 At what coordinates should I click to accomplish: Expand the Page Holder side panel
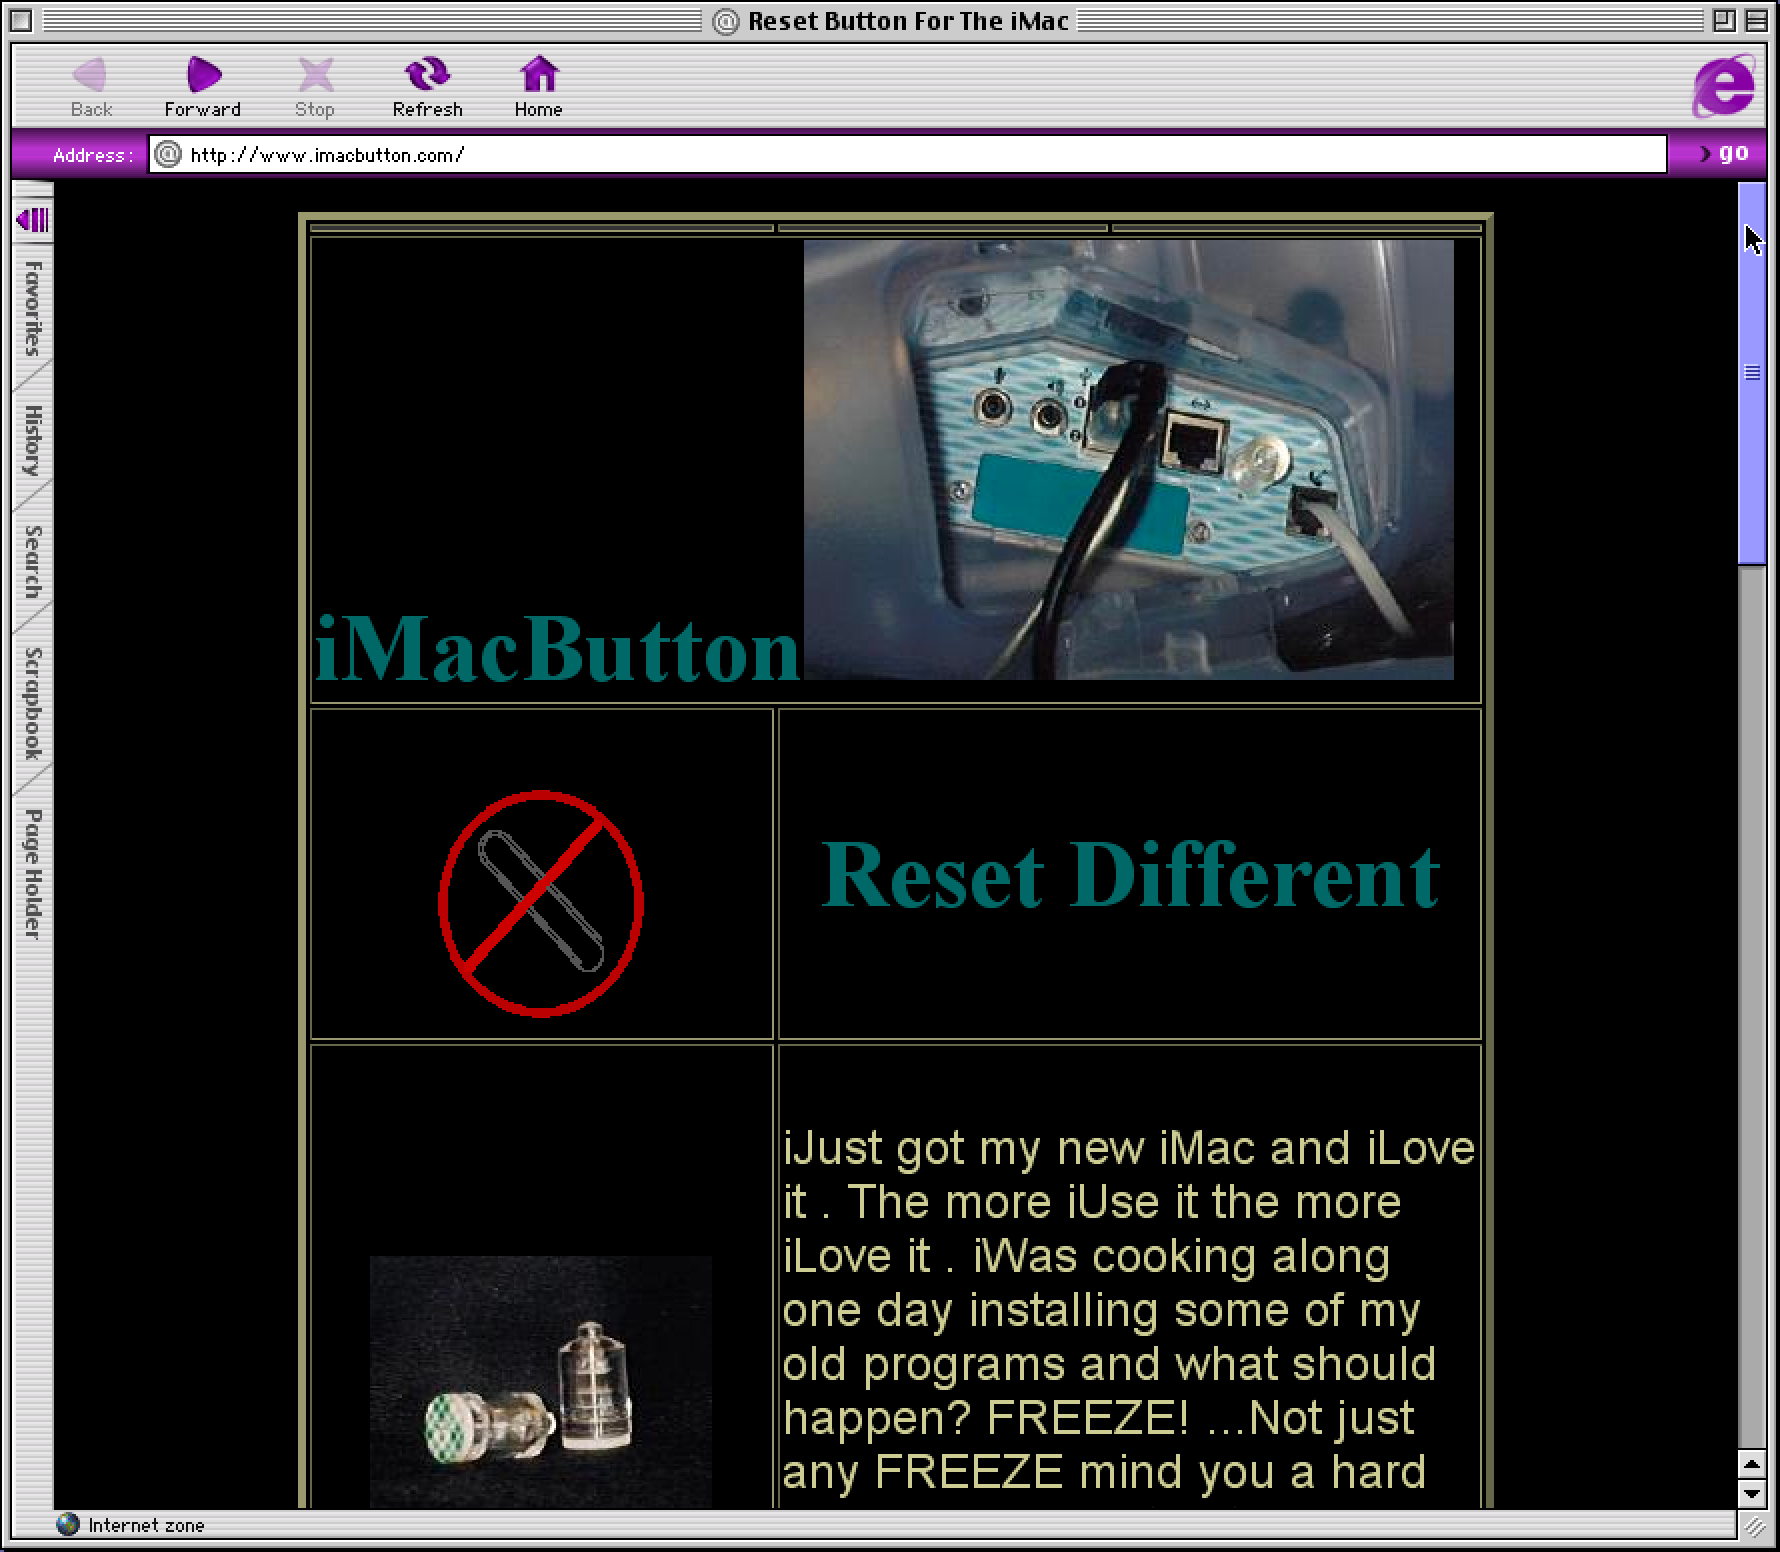coord(33,873)
